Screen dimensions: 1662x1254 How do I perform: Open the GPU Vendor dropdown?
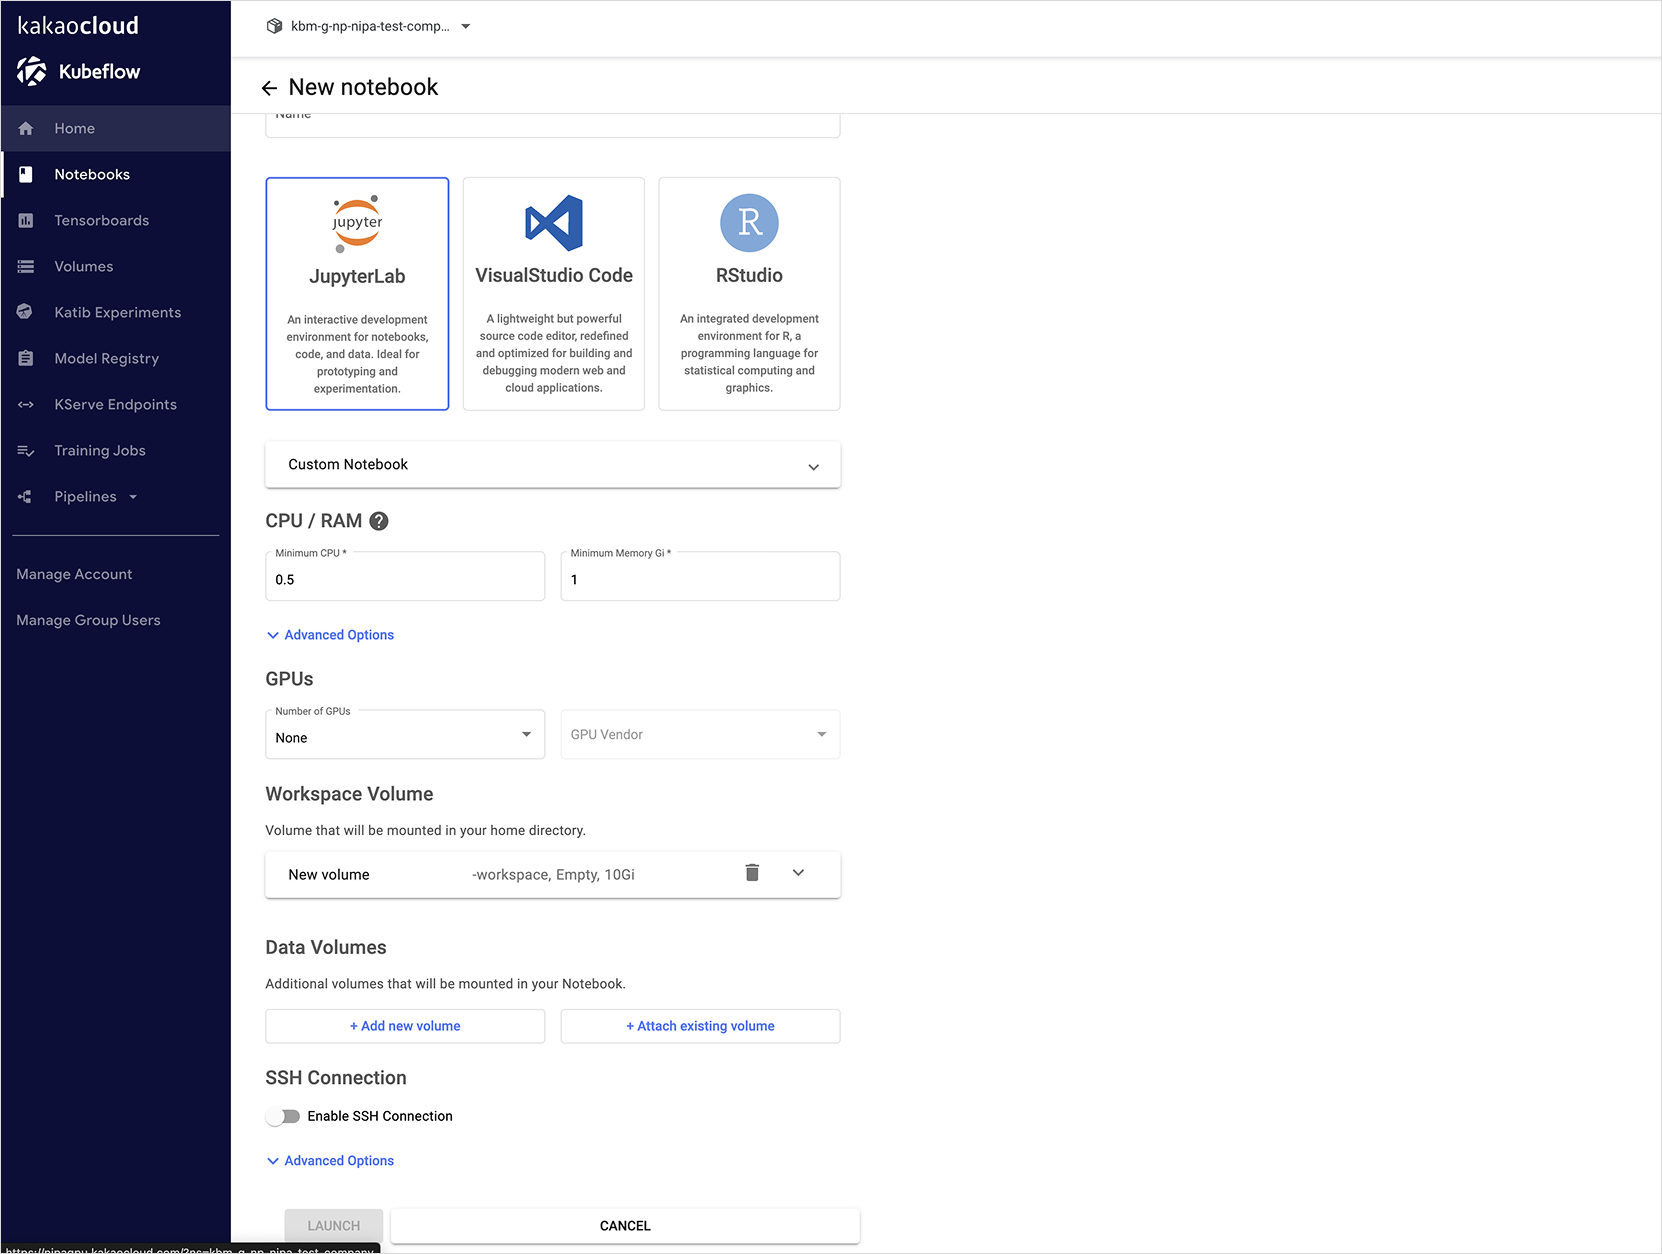700,735
